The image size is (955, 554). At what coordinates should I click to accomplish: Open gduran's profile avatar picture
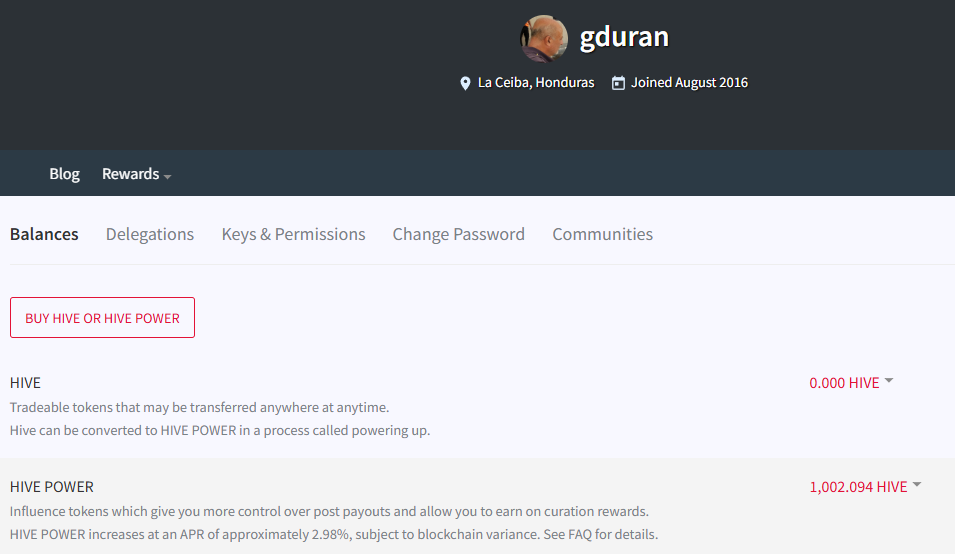544,38
